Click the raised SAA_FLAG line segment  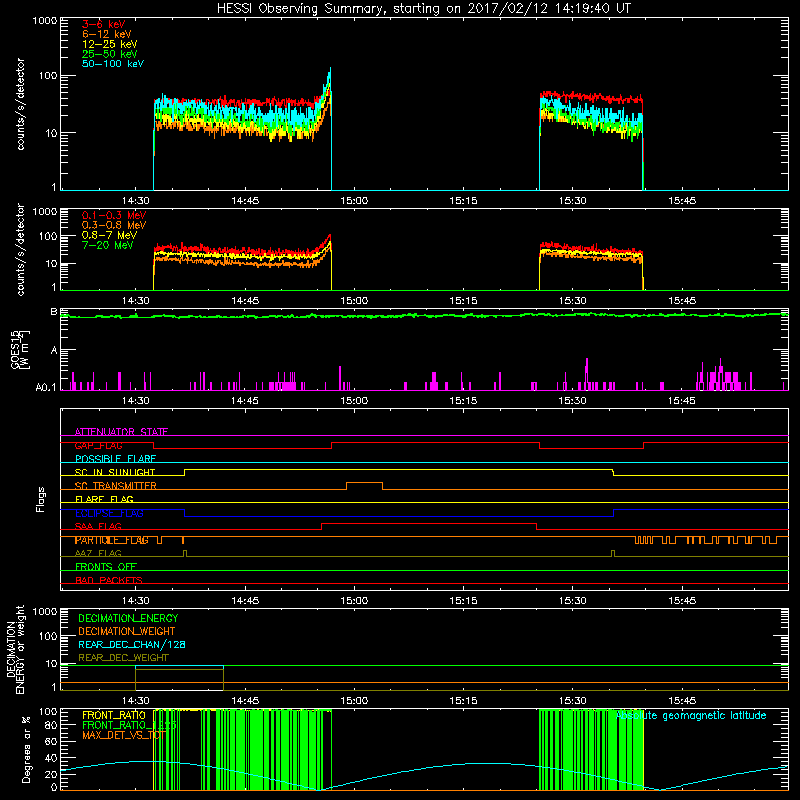(429, 523)
